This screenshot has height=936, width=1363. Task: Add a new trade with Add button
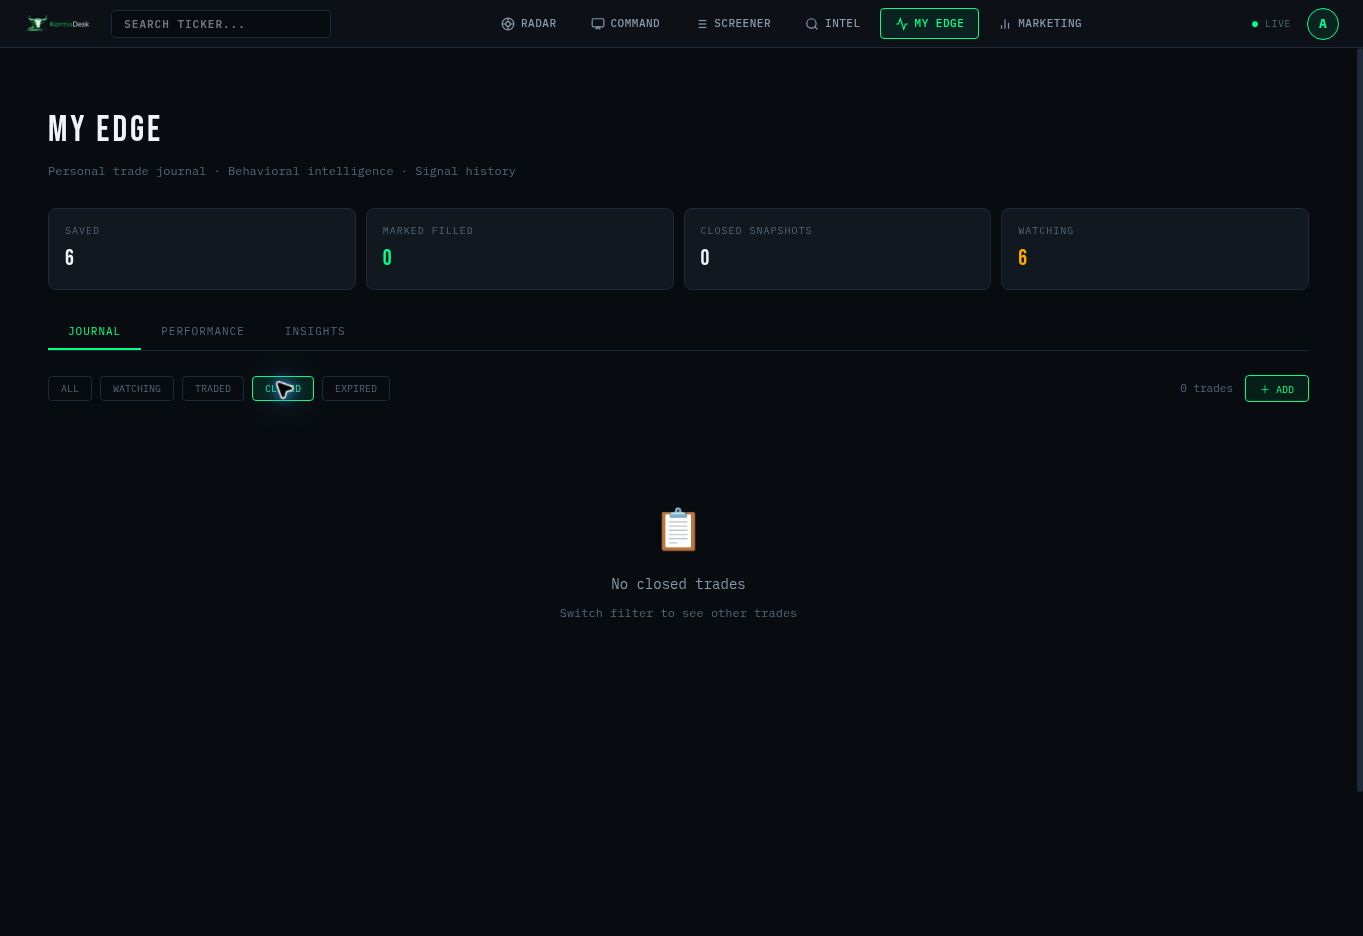pyautogui.click(x=1277, y=388)
